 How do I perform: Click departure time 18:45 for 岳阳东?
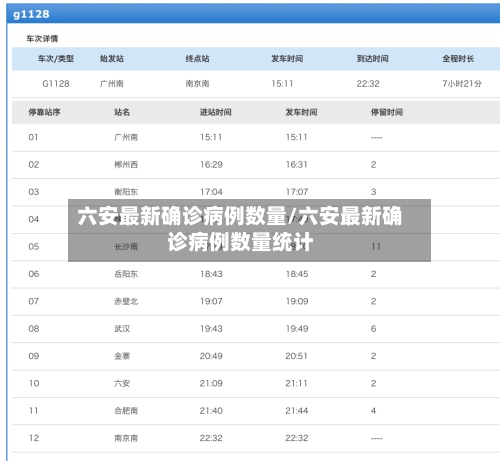point(297,274)
